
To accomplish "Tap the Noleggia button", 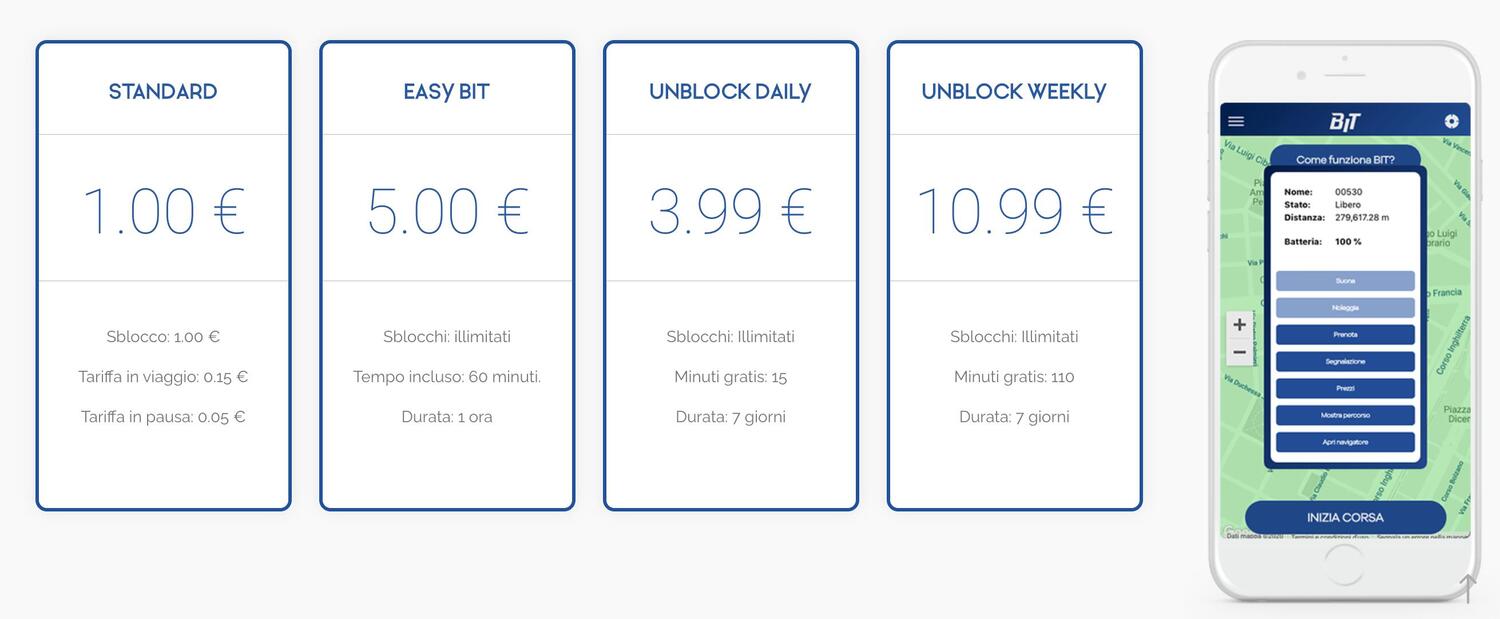I will (x=1345, y=308).
